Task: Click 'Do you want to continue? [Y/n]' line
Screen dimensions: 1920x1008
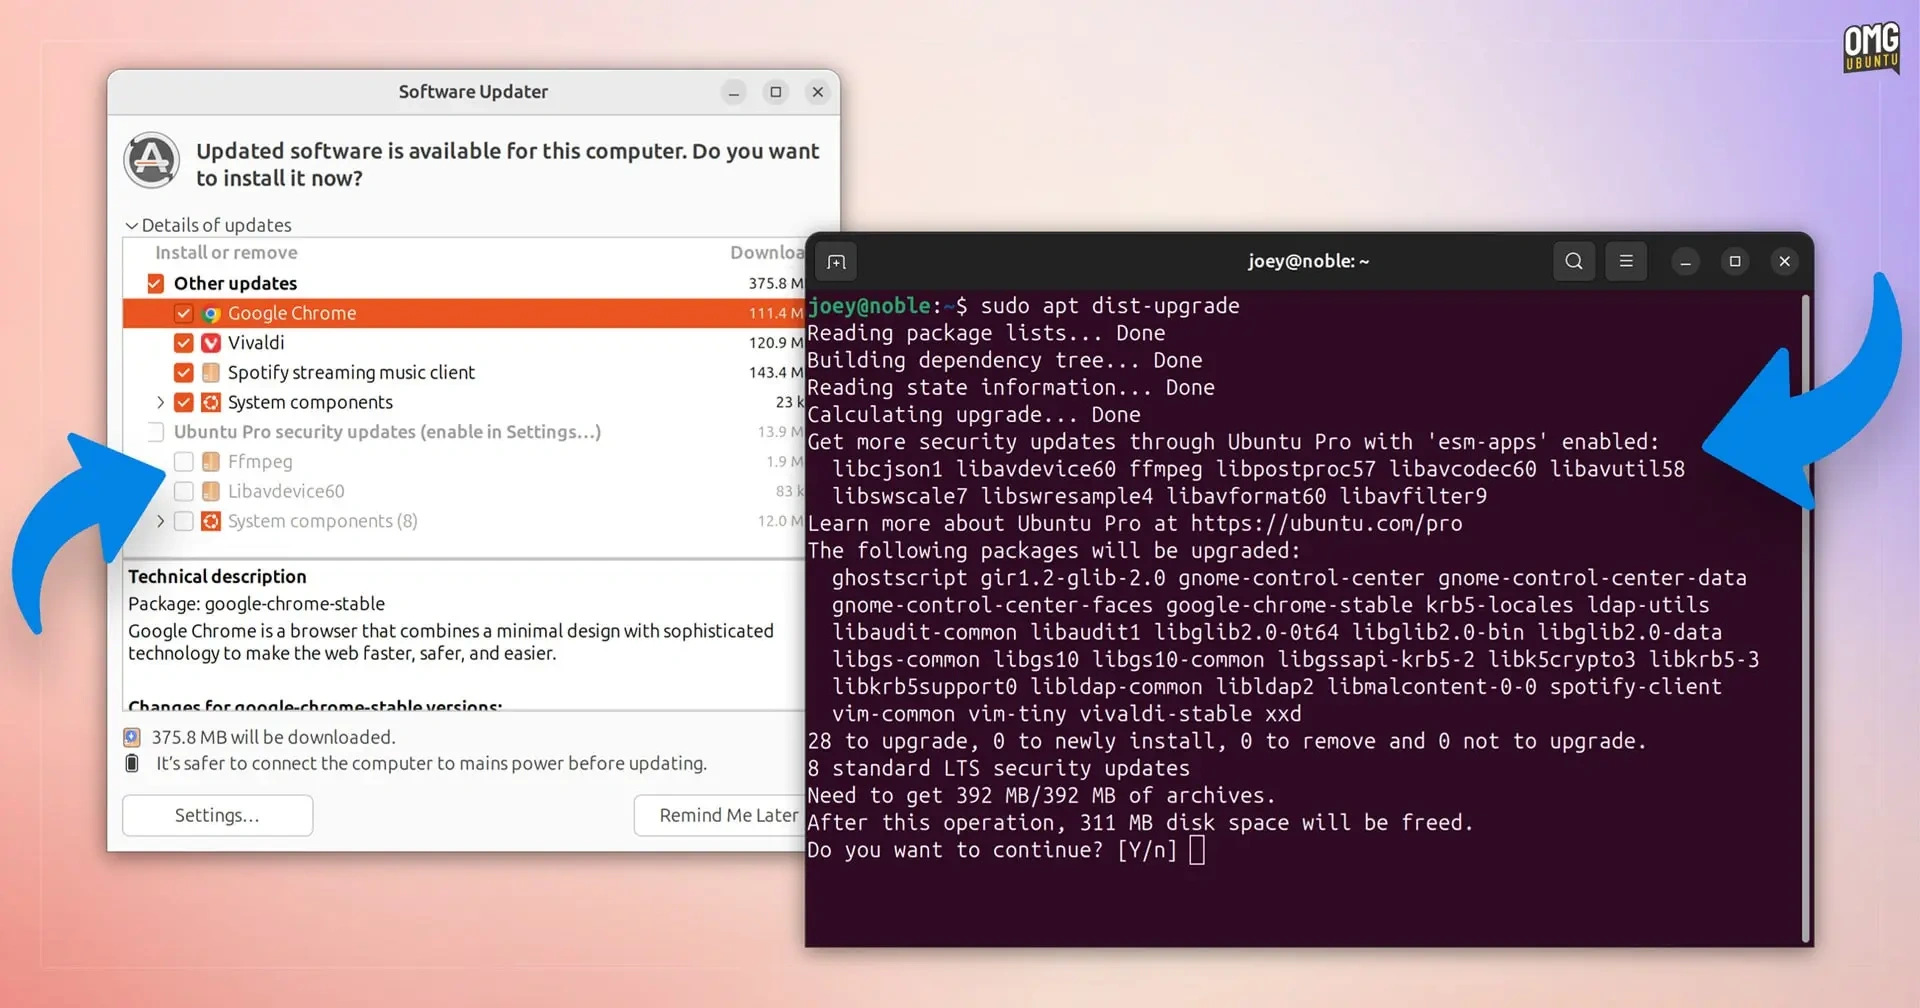Action: coord(993,850)
